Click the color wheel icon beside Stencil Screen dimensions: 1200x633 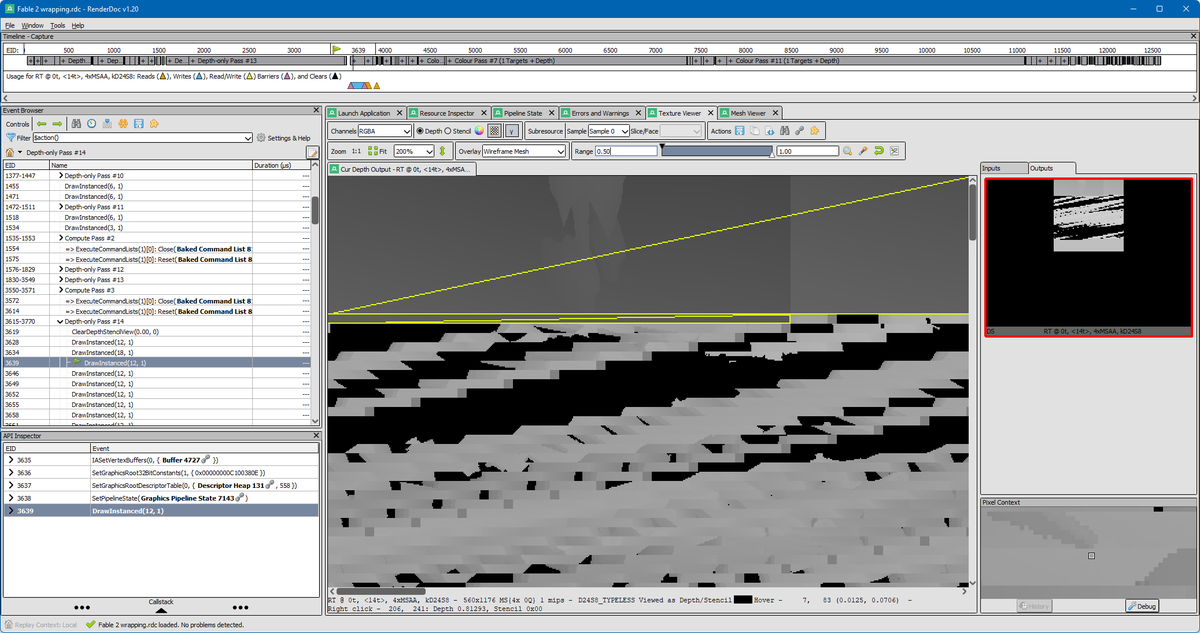click(x=479, y=131)
